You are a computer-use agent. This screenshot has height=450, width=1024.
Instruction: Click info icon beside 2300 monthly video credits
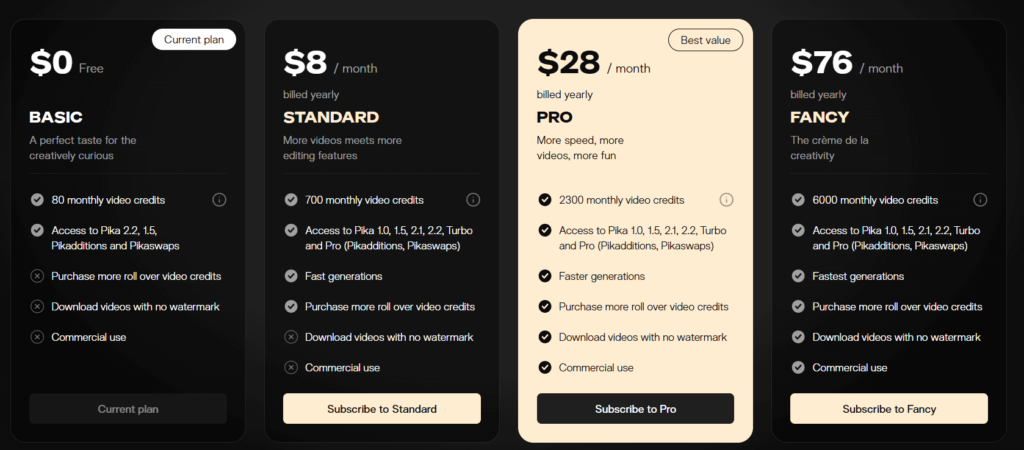pos(726,200)
